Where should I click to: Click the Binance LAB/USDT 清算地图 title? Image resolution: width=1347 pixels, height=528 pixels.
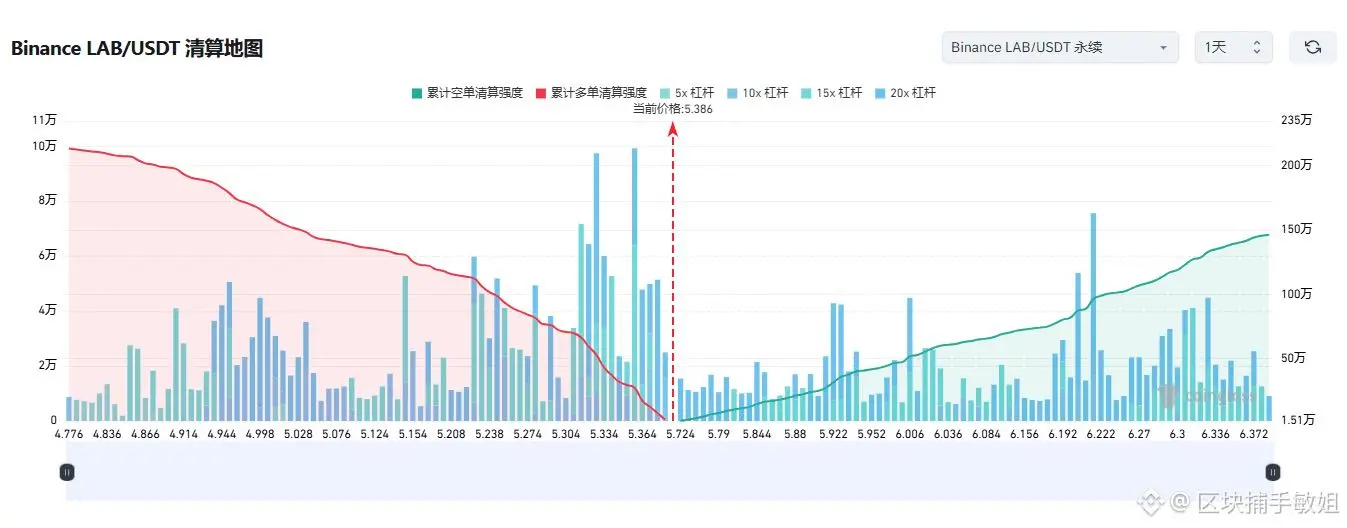pyautogui.click(x=137, y=48)
